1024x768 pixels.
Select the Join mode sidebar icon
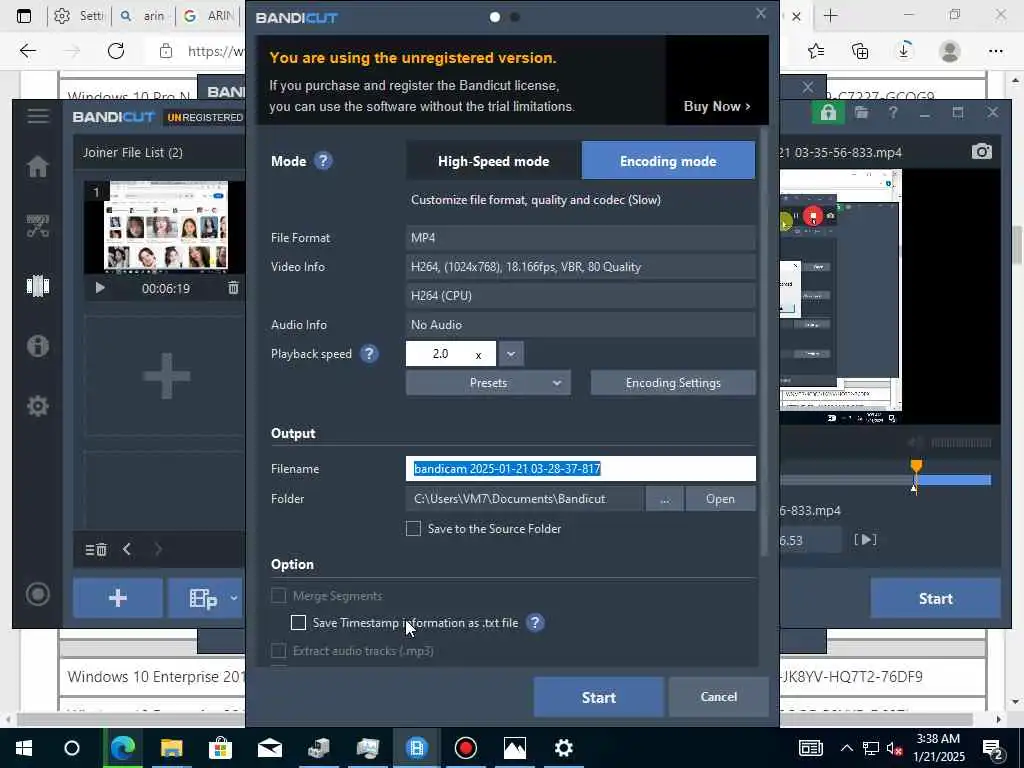coord(38,285)
